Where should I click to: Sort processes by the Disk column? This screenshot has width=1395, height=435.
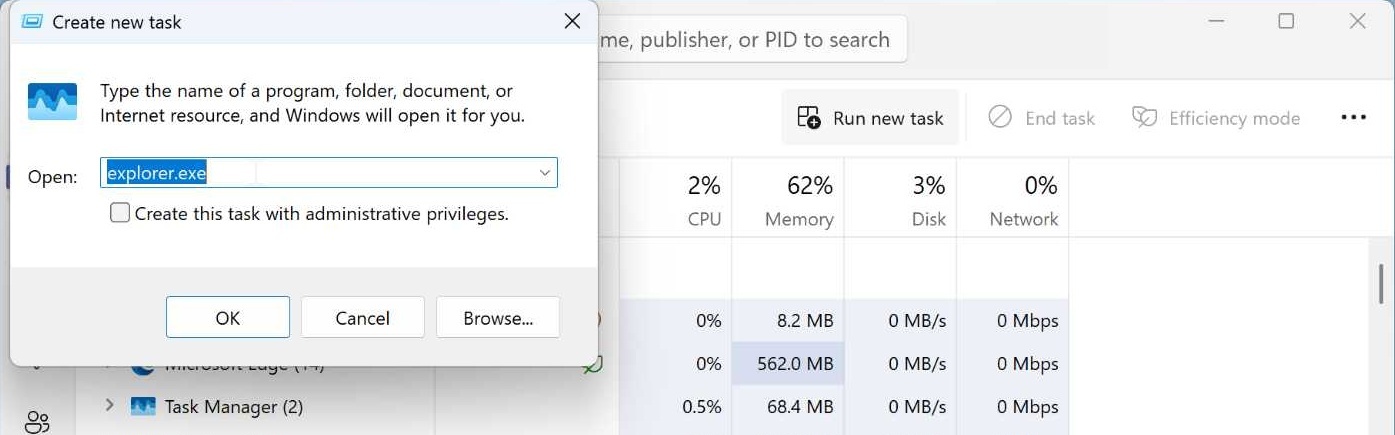928,201
